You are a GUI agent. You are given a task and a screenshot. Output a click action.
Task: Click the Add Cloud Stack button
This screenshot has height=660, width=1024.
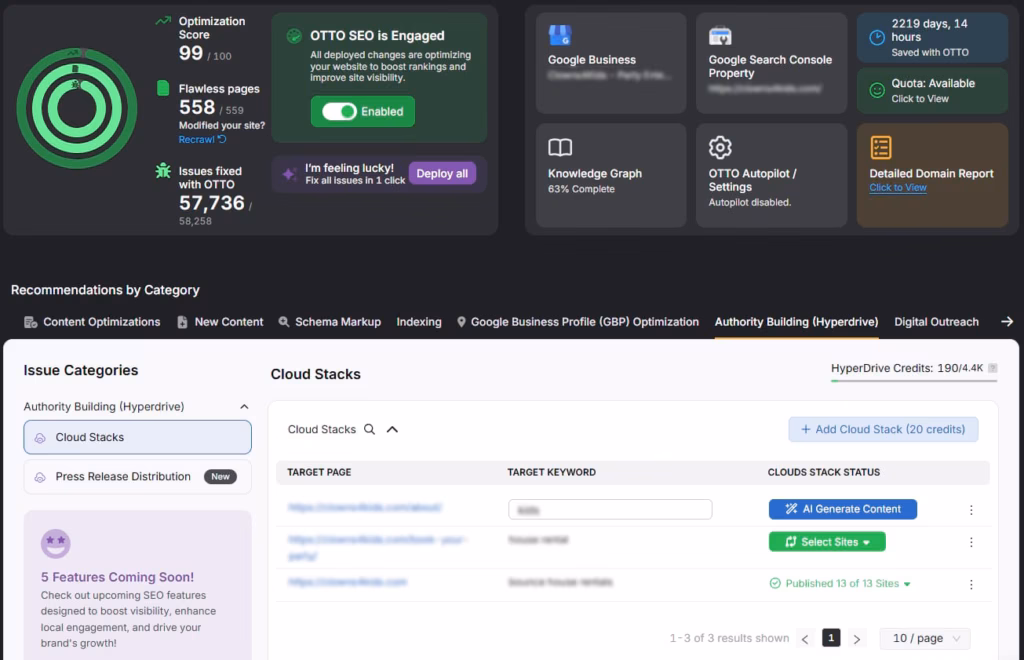883,429
